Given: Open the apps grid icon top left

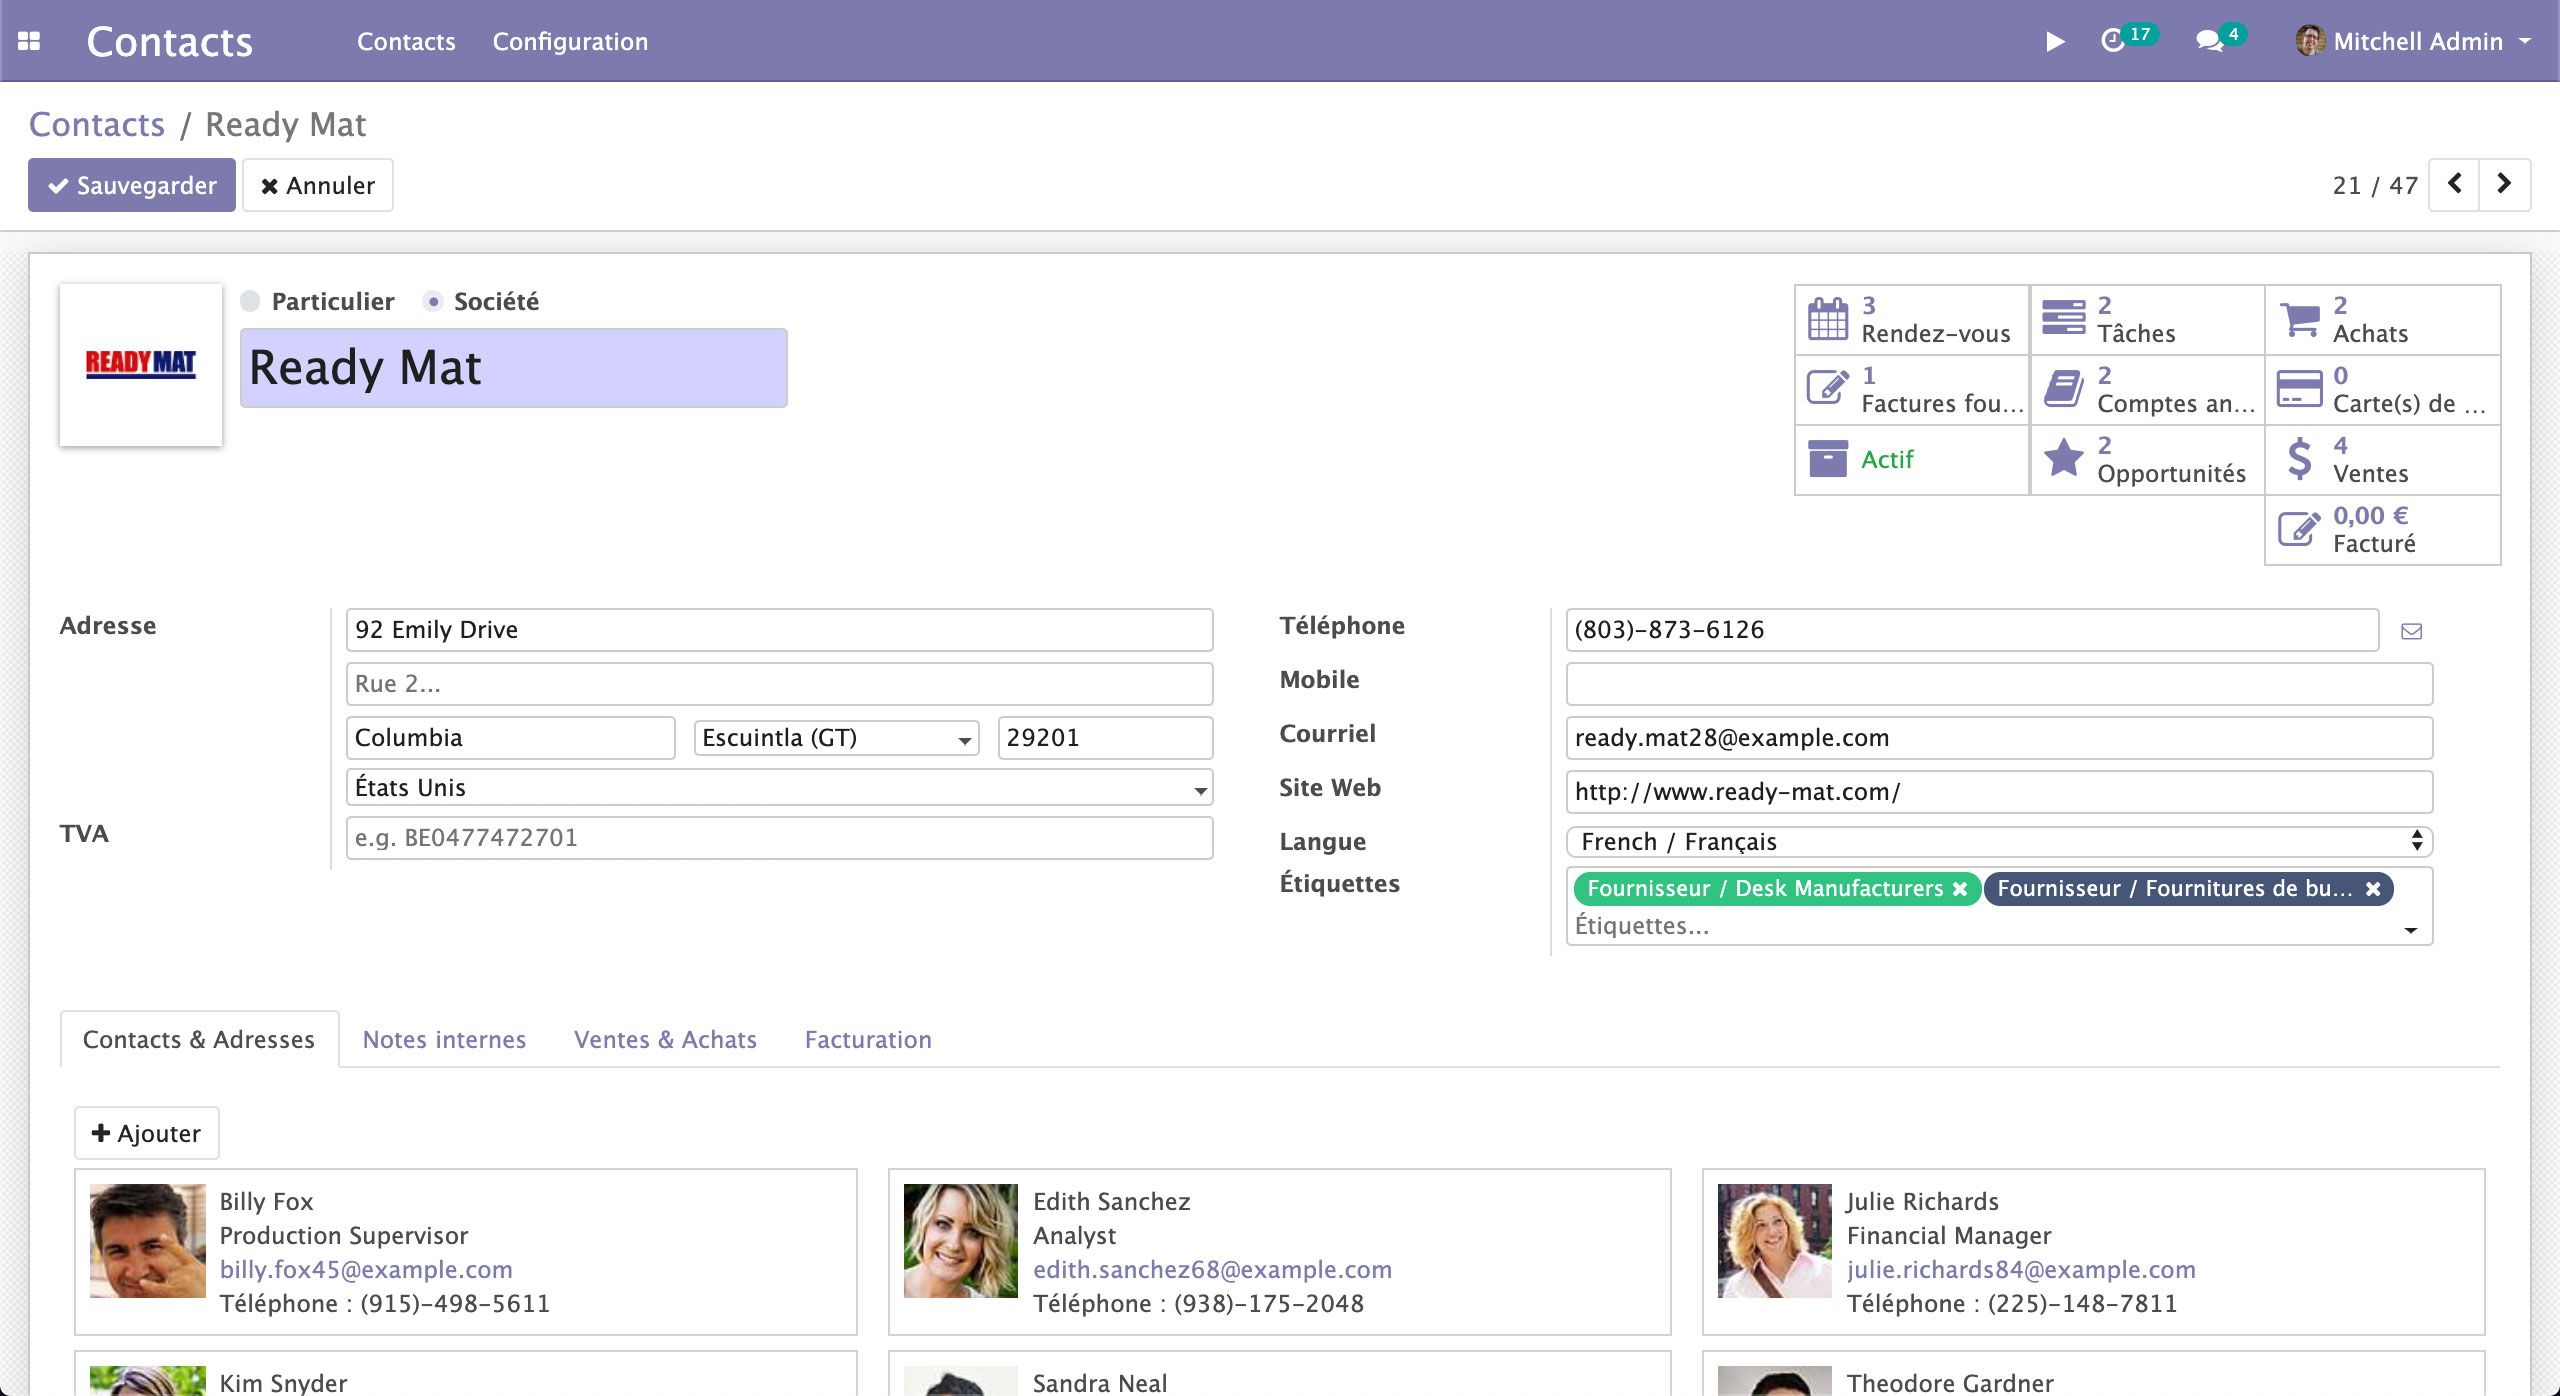Looking at the screenshot, I should coord(31,40).
